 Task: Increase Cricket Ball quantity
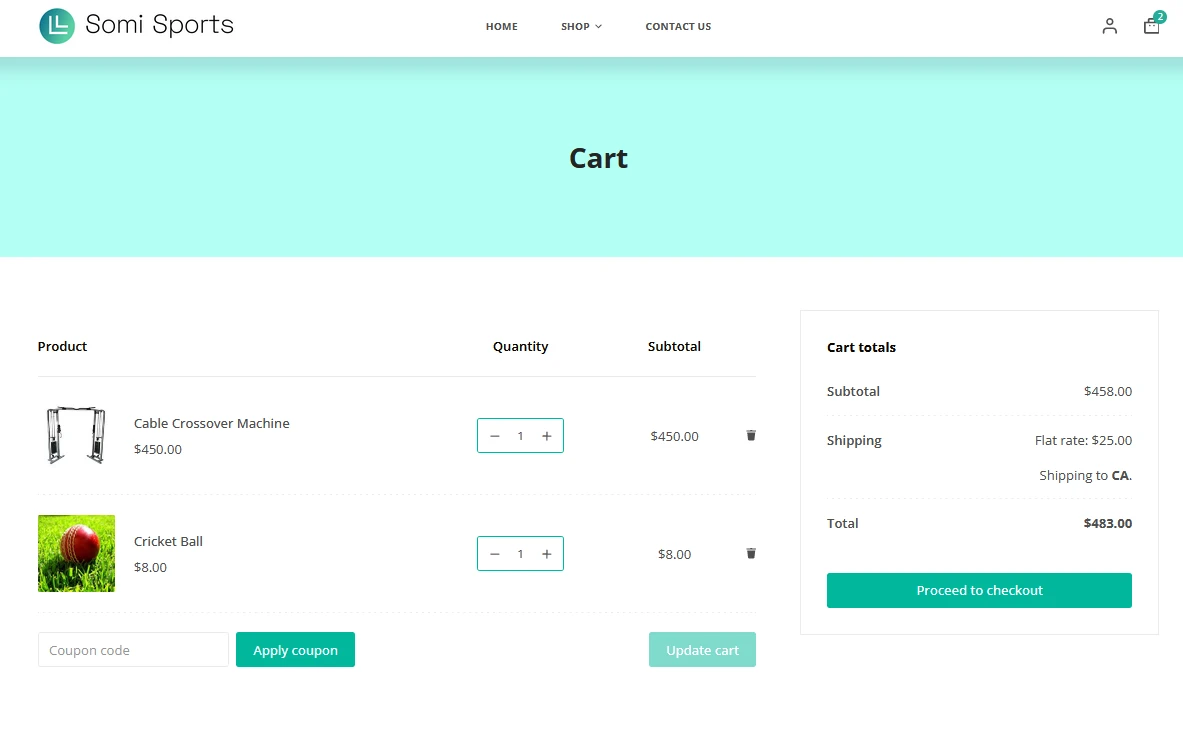coord(546,554)
